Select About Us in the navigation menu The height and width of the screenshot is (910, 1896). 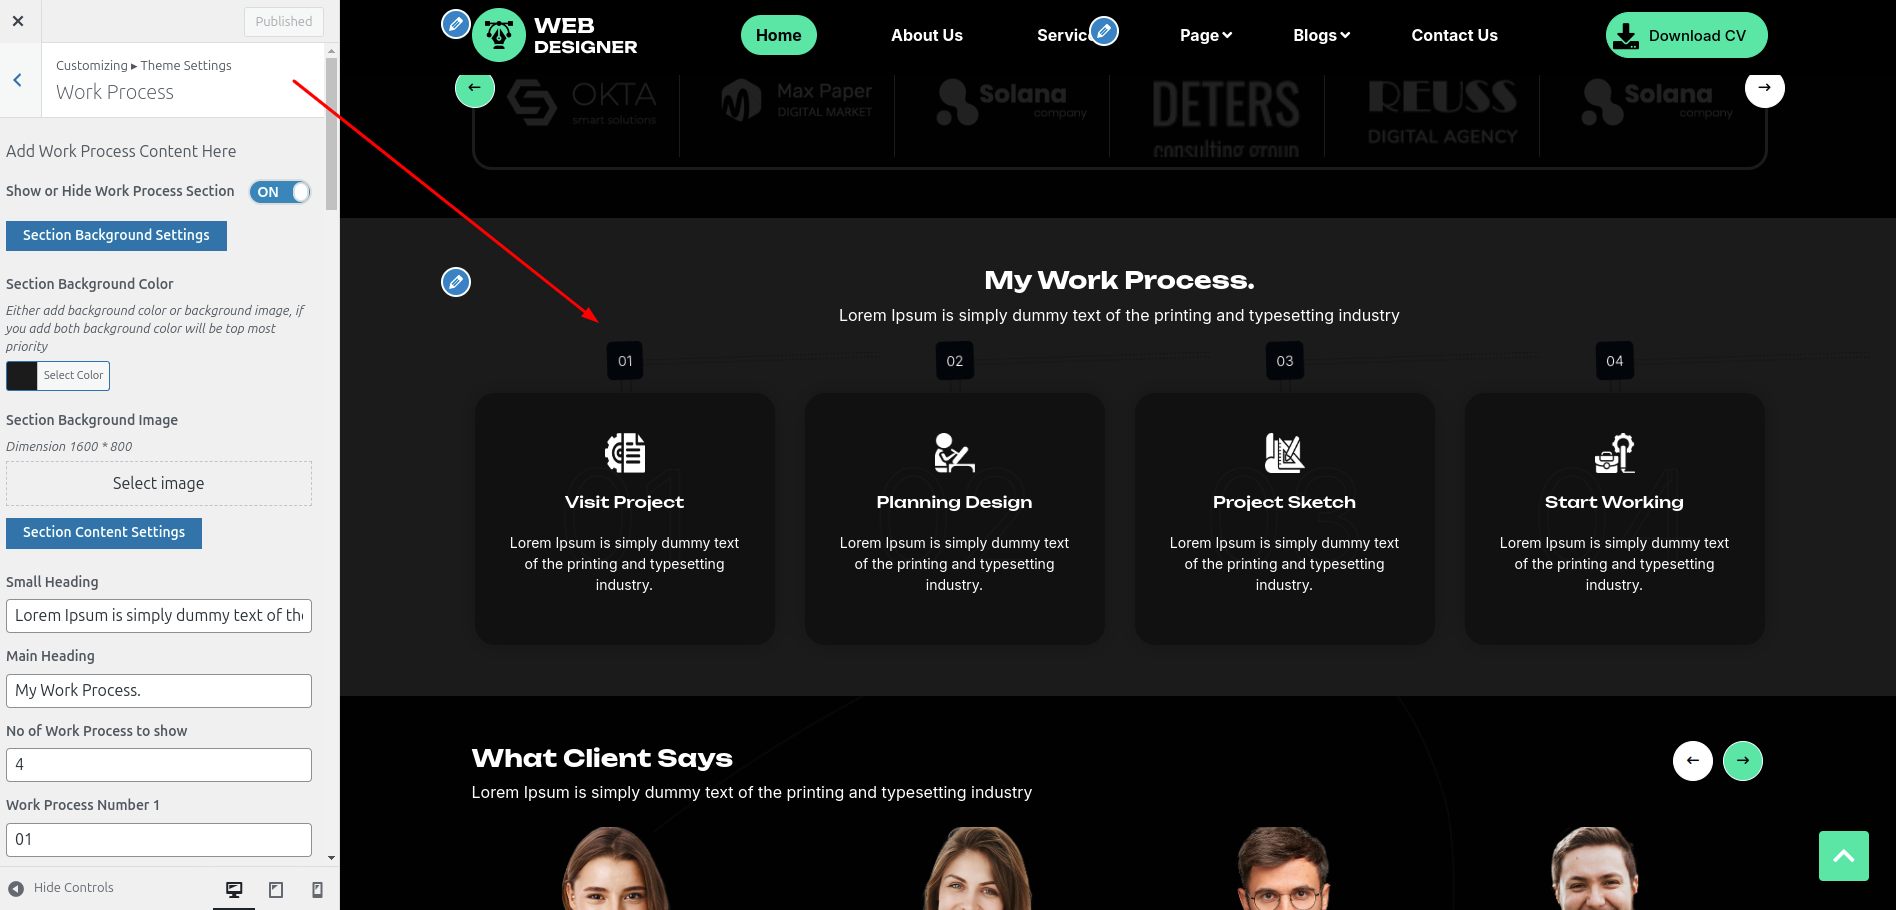(926, 35)
